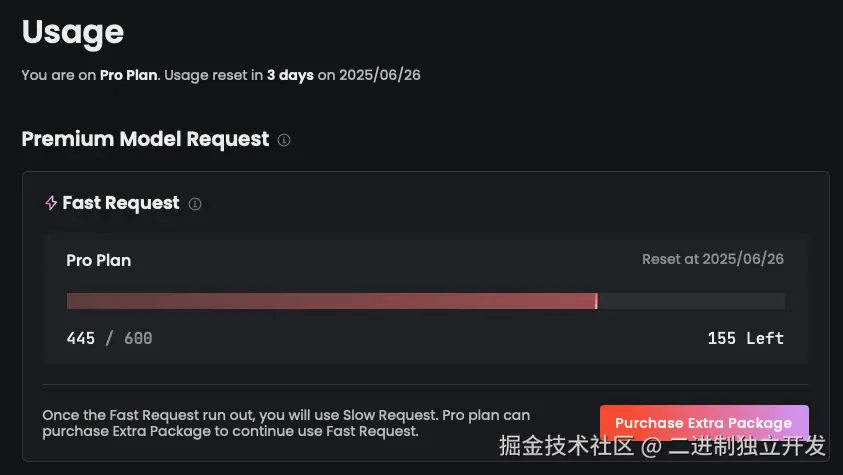843x475 pixels.
Task: Click the "155 Left" remaining count
Action: 745,338
